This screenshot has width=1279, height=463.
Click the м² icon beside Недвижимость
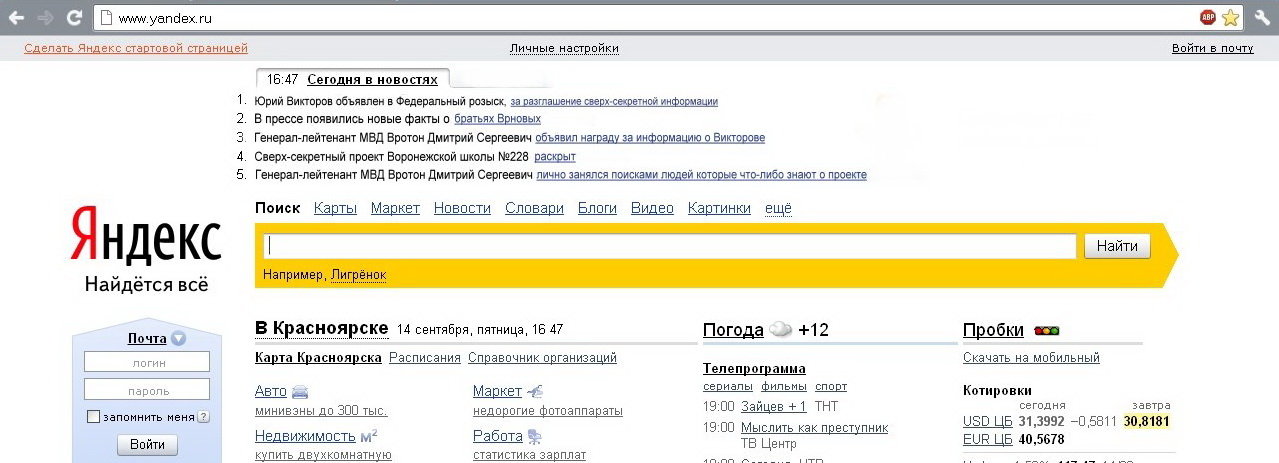coord(368,436)
